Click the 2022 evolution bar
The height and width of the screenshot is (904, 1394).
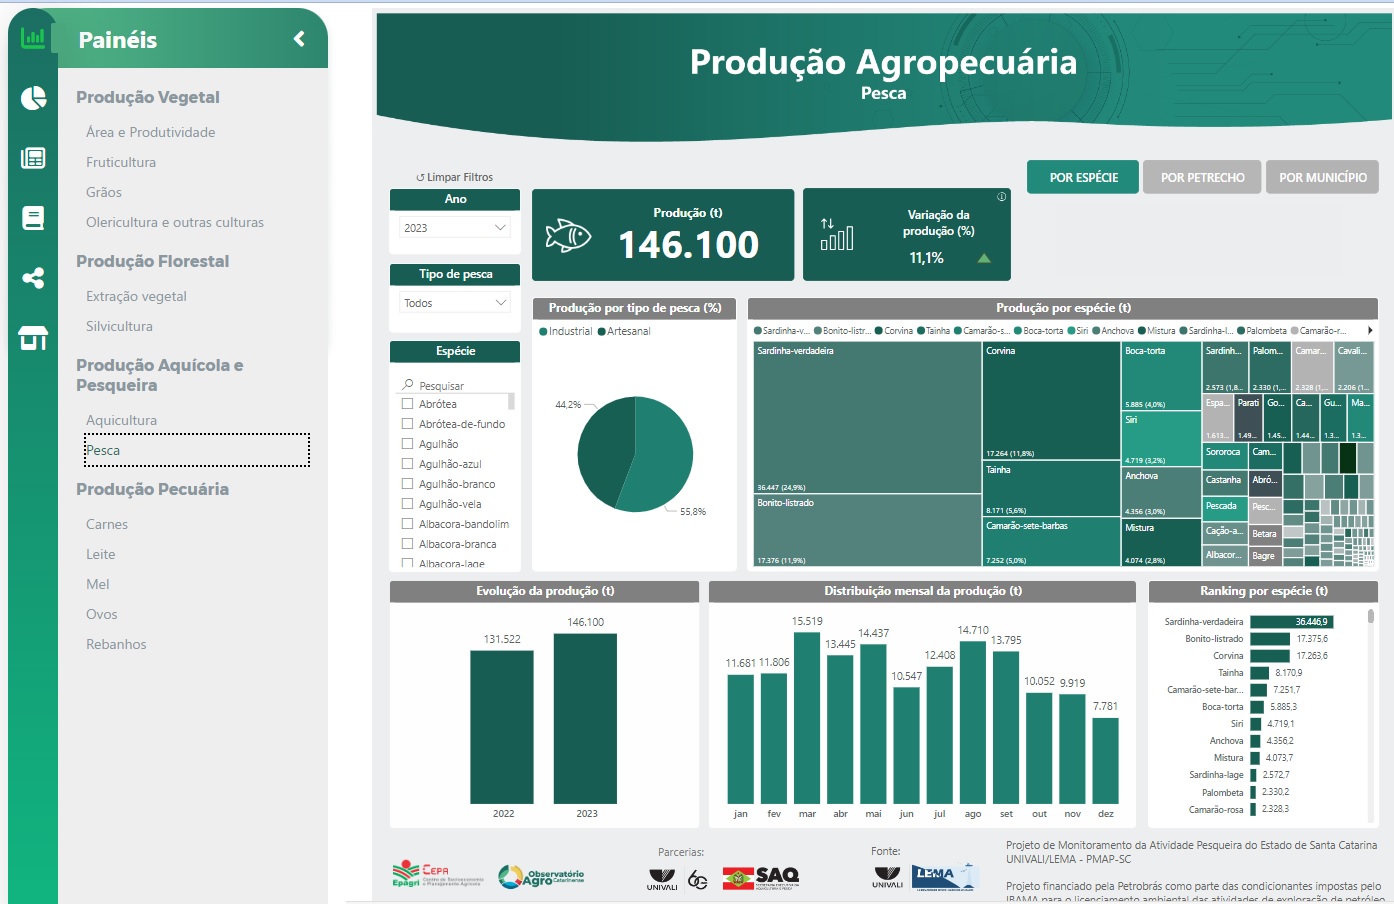(502, 727)
